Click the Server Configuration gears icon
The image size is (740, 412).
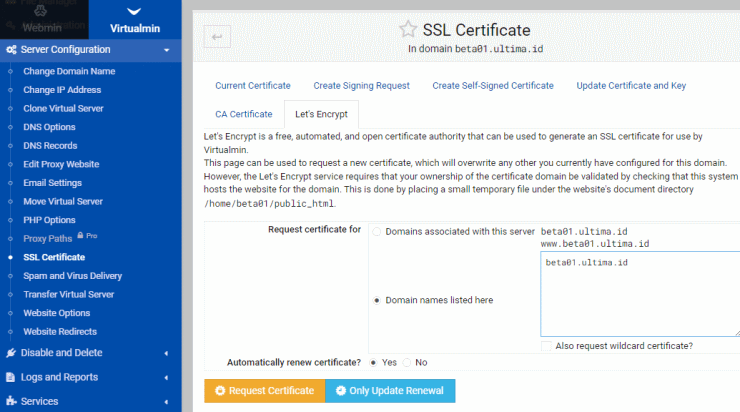(x=11, y=50)
